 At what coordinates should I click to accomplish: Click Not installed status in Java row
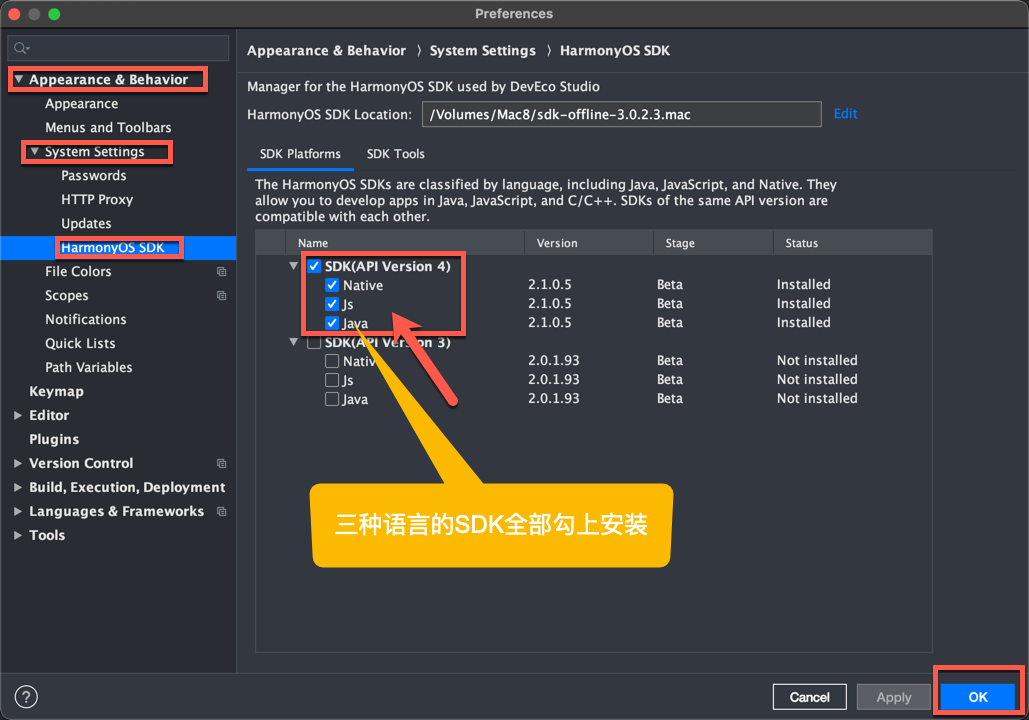coord(817,398)
